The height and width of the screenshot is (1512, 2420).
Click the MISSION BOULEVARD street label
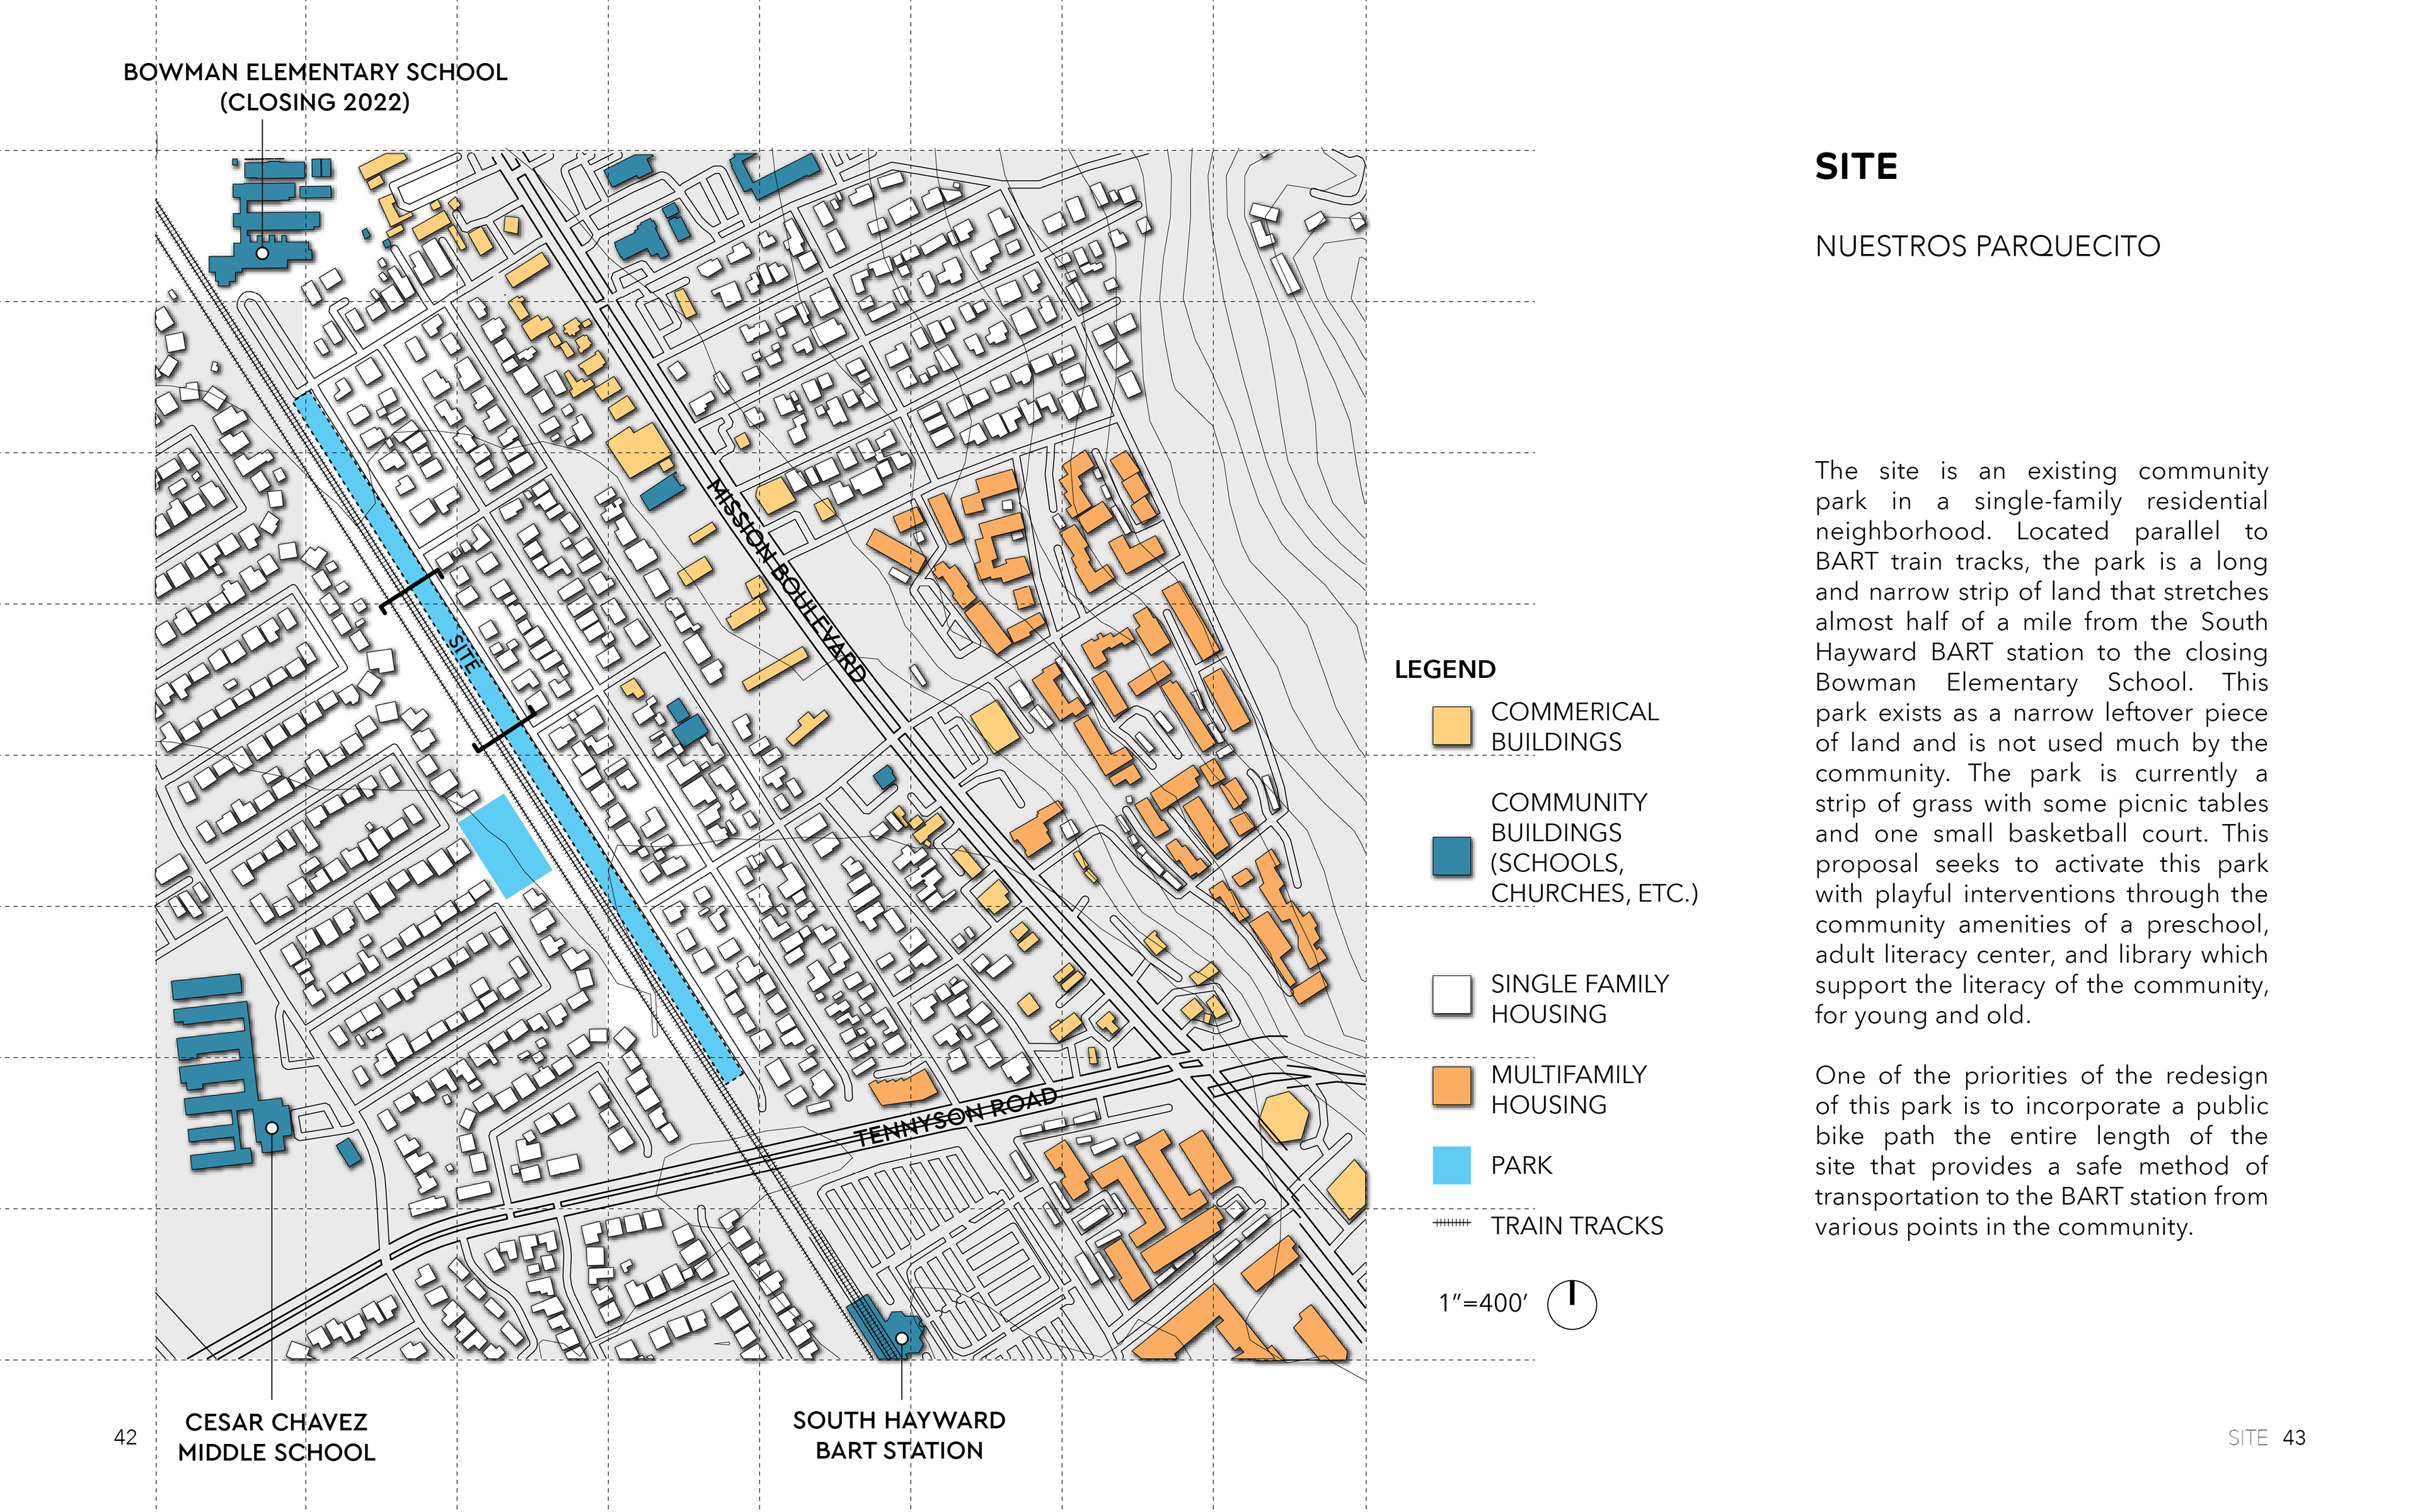[x=786, y=580]
